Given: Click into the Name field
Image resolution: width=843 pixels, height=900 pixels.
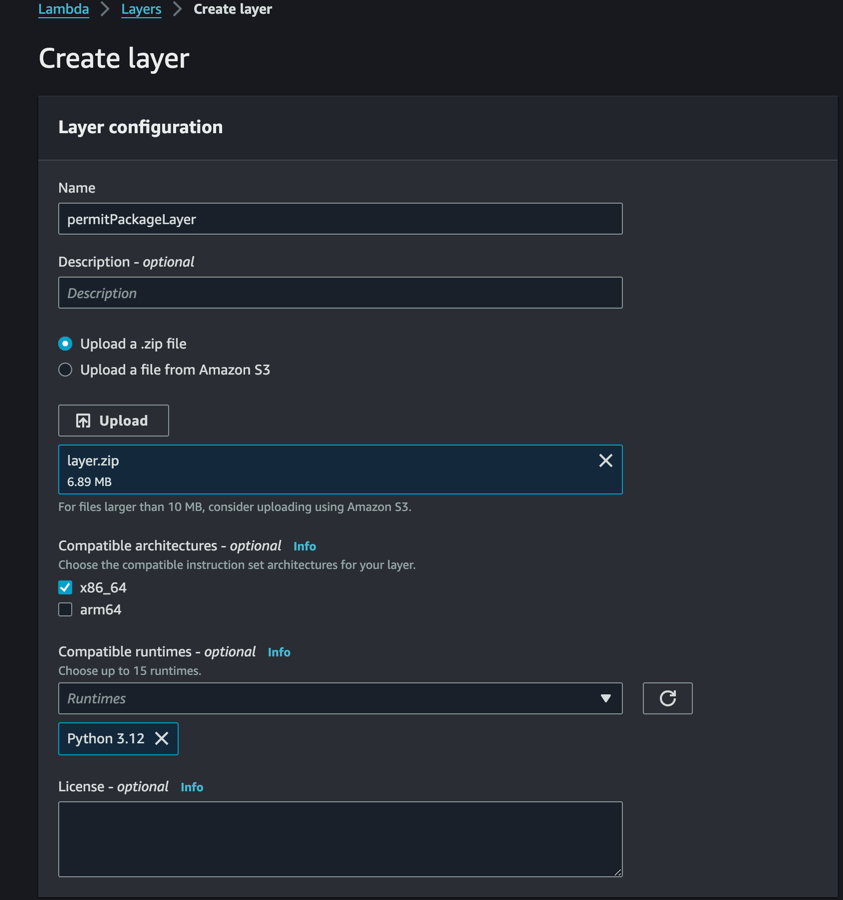Looking at the screenshot, I should [x=340, y=218].
